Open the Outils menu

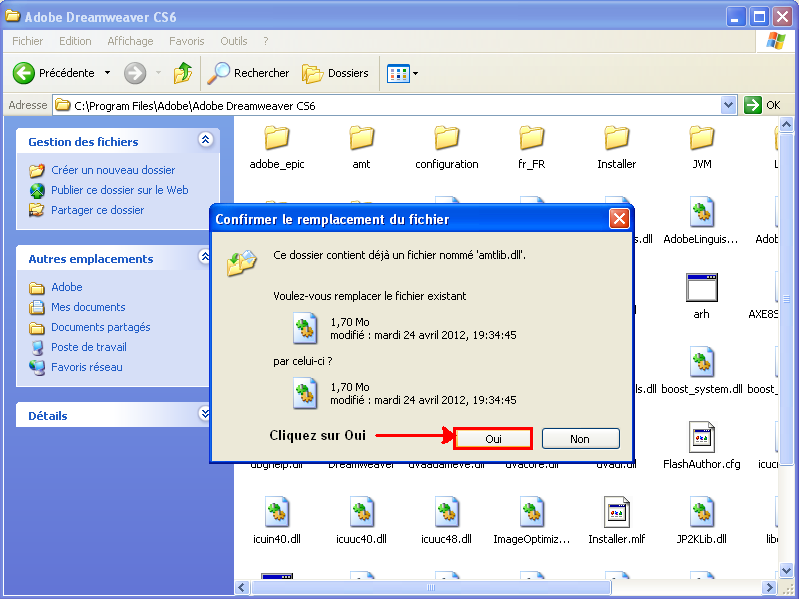click(233, 41)
